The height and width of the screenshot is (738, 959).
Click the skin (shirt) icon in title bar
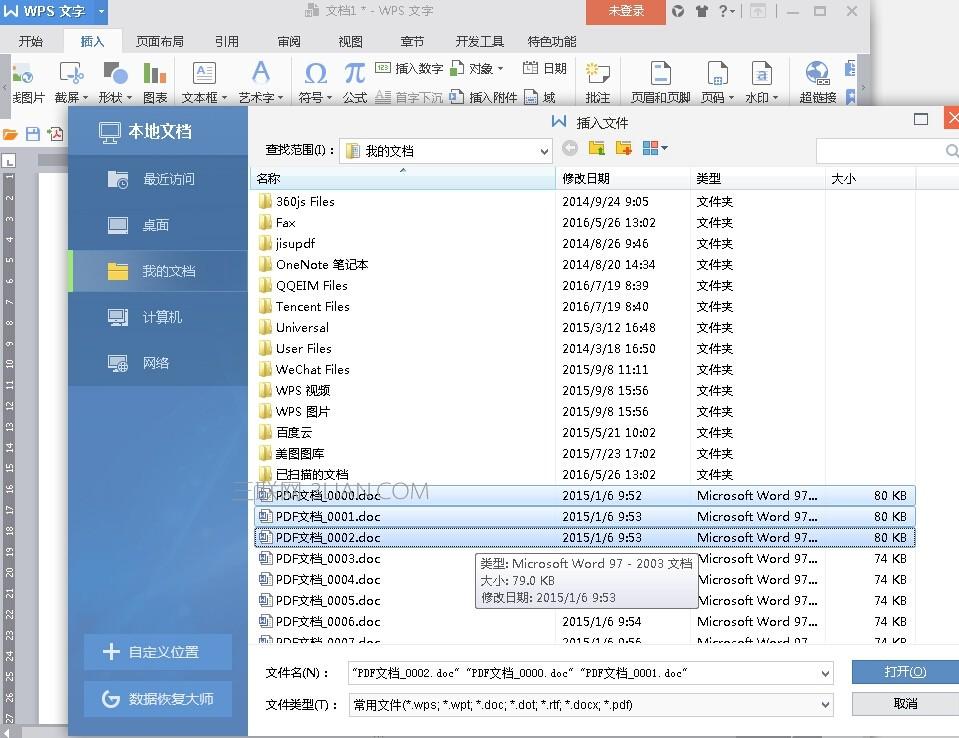[702, 11]
